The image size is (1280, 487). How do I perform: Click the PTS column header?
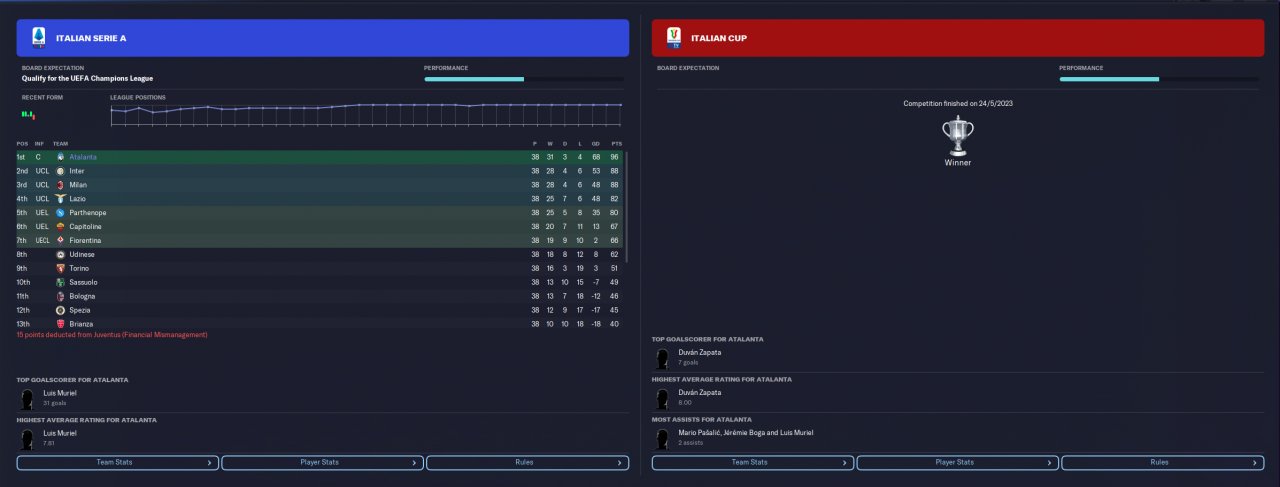pos(616,143)
